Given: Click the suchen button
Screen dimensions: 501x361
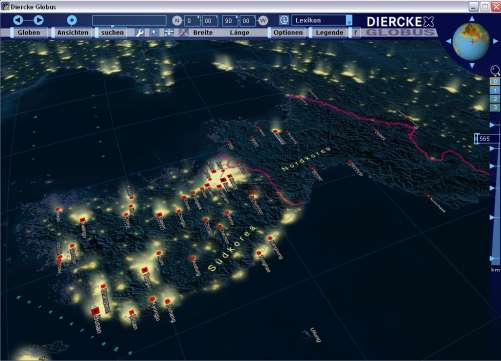Looking at the screenshot, I should pyautogui.click(x=112, y=33).
